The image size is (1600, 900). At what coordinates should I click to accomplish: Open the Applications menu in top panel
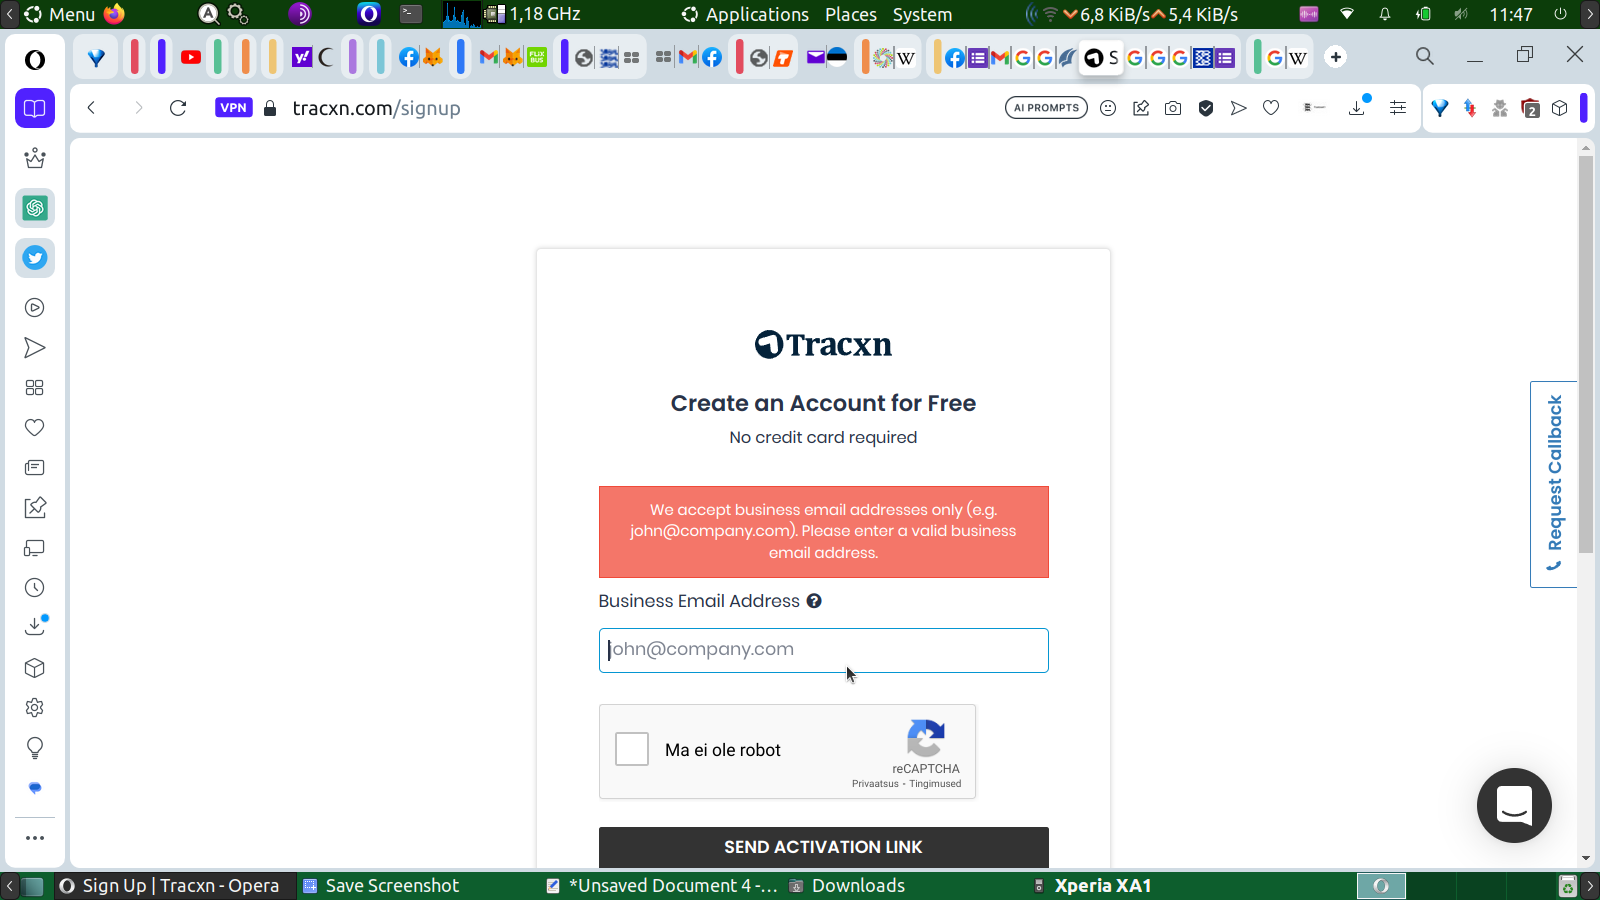pyautogui.click(x=746, y=14)
